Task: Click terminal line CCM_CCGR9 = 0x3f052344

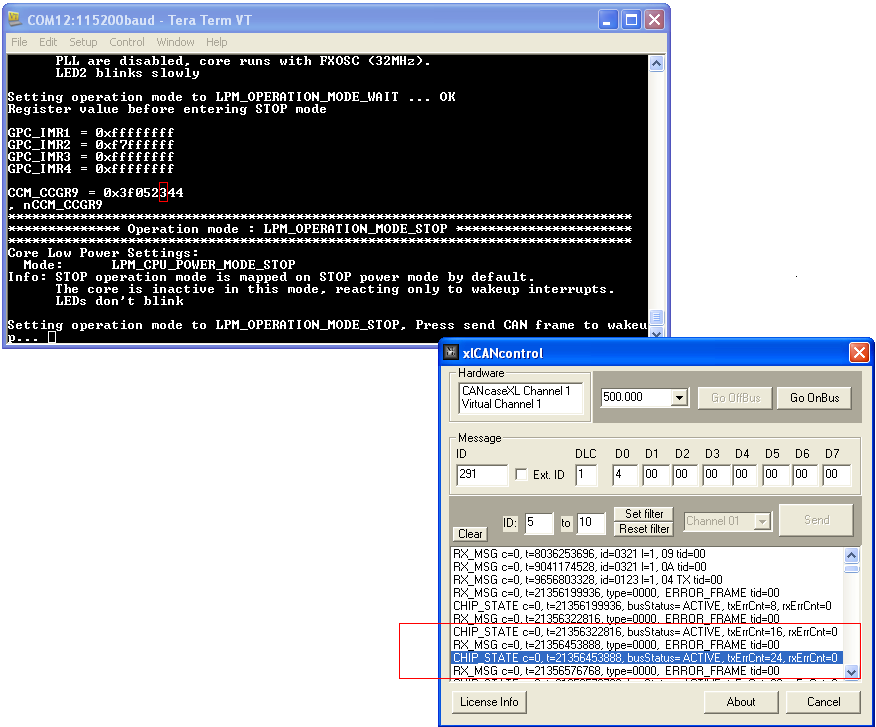Action: (95, 193)
